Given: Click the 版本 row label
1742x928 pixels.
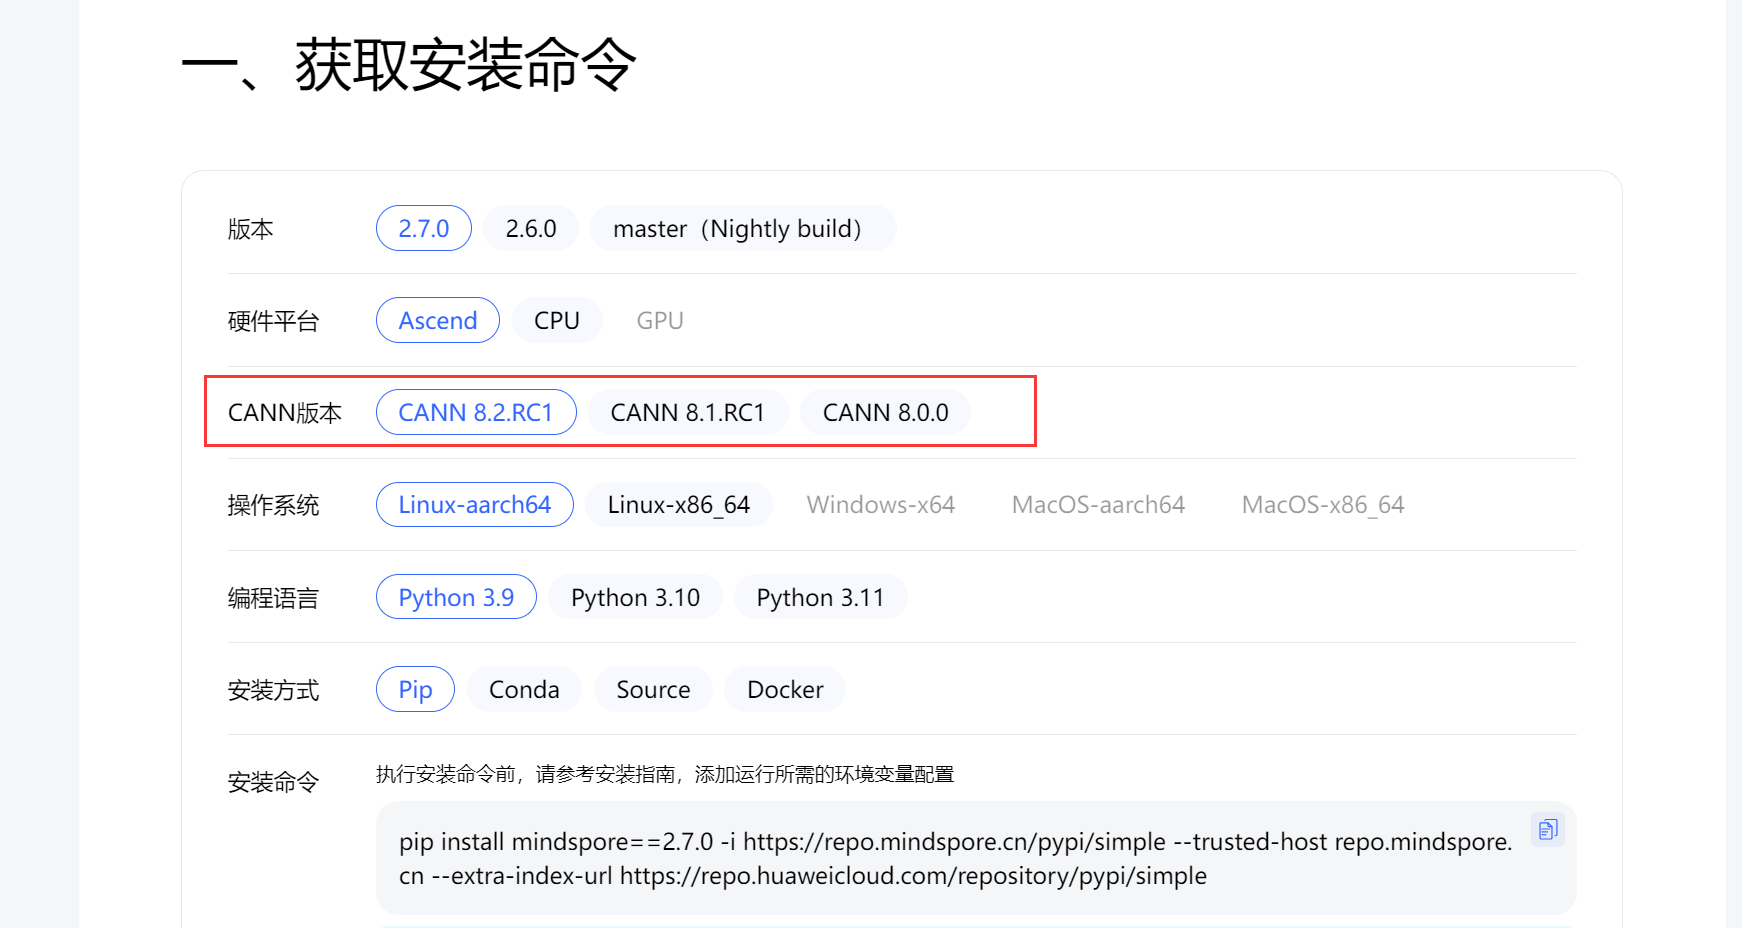Looking at the screenshot, I should (251, 229).
